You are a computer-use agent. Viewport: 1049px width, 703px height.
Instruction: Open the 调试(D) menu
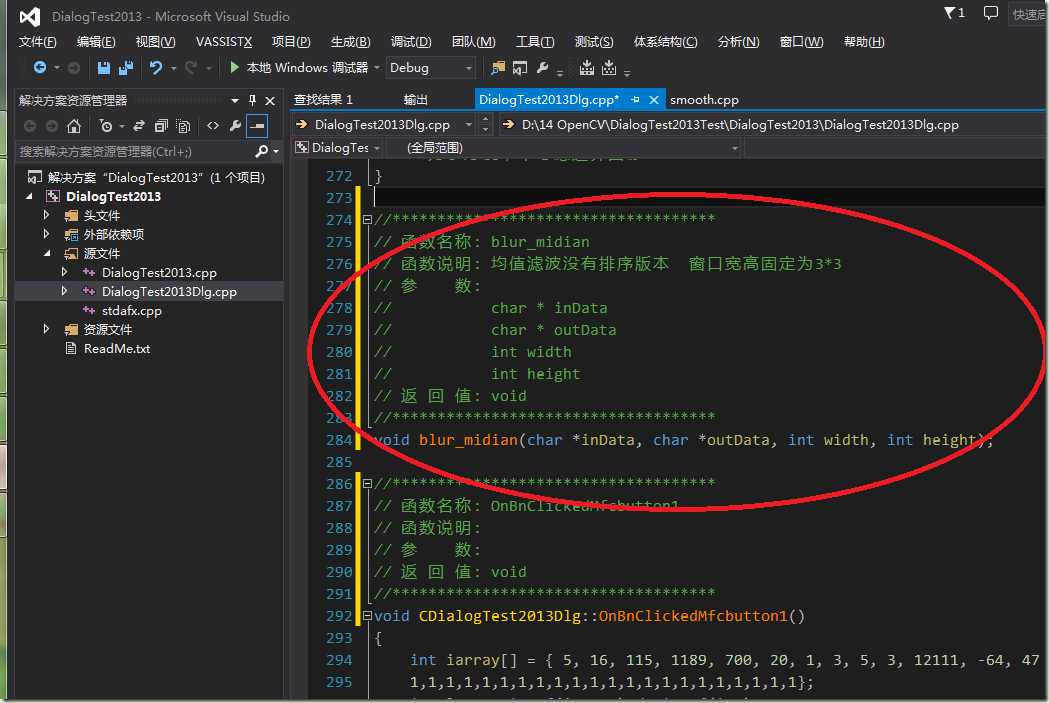tap(411, 42)
